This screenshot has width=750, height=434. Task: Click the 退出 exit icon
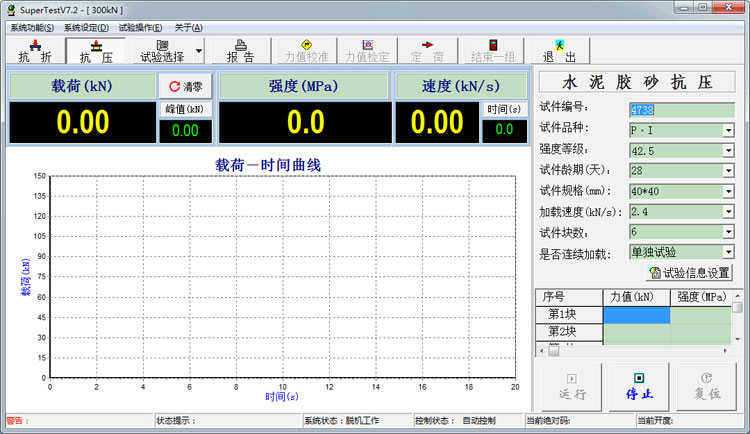coord(559,50)
